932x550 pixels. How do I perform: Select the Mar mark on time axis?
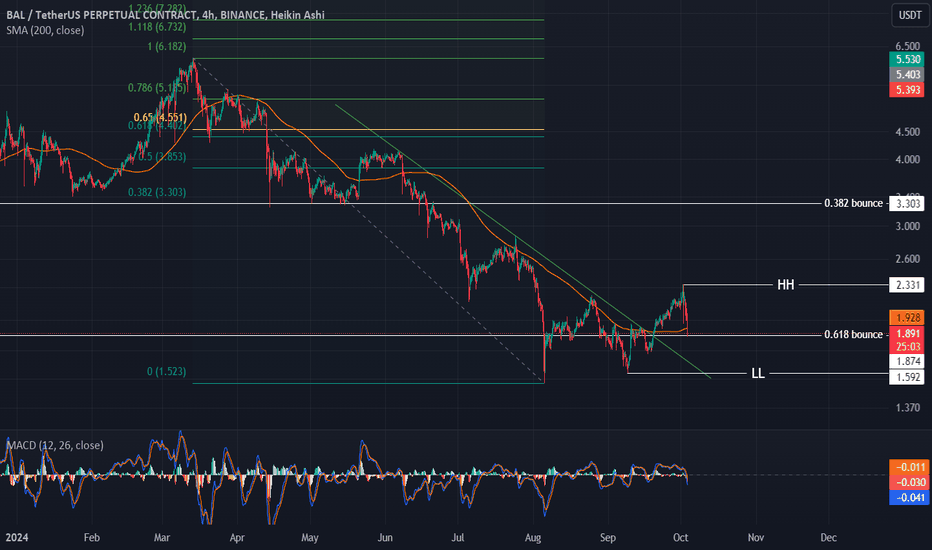[x=162, y=538]
